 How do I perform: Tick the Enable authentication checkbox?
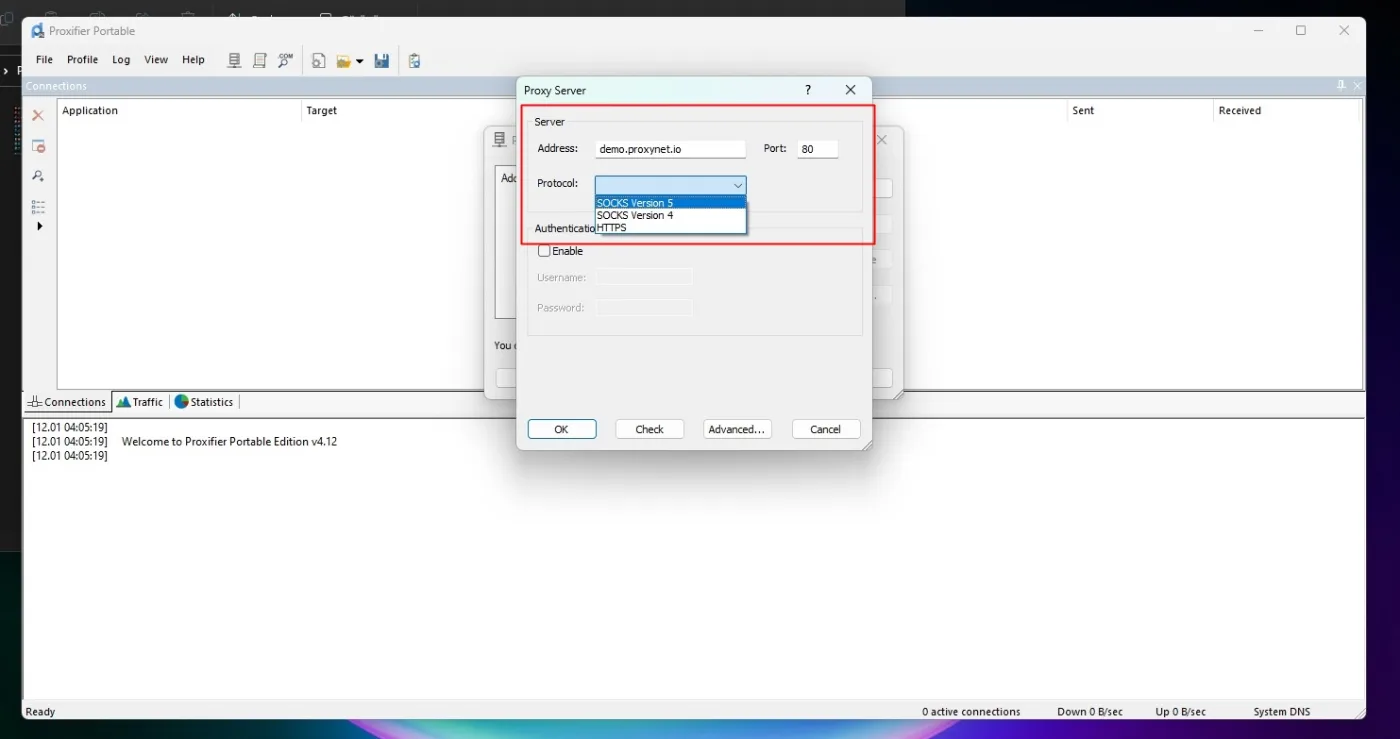click(544, 251)
